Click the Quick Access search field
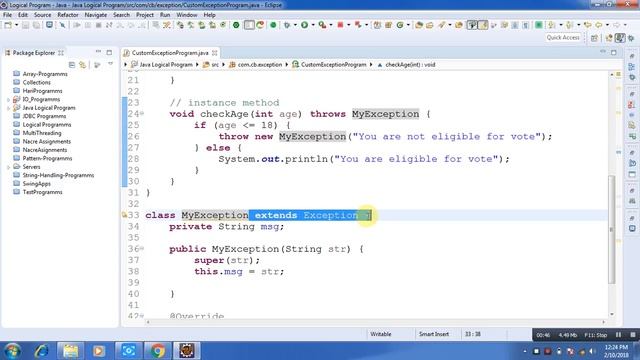The width and height of the screenshot is (640, 360). (x=563, y=38)
